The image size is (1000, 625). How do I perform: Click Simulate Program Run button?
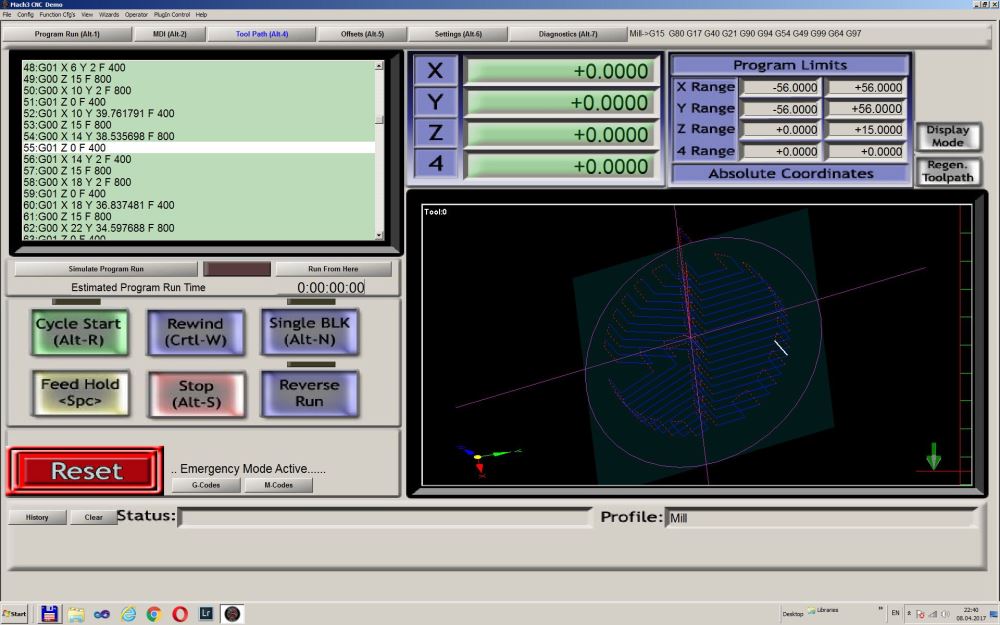click(106, 269)
